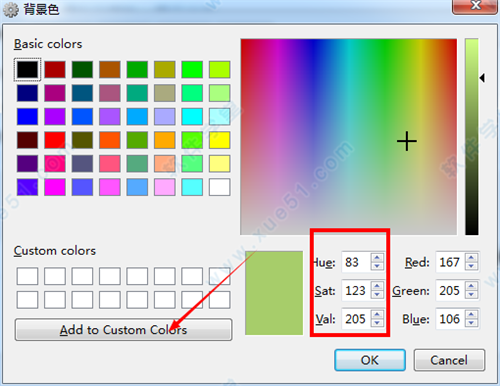
Task: Select the black basic color swatch
Action: (x=27, y=69)
